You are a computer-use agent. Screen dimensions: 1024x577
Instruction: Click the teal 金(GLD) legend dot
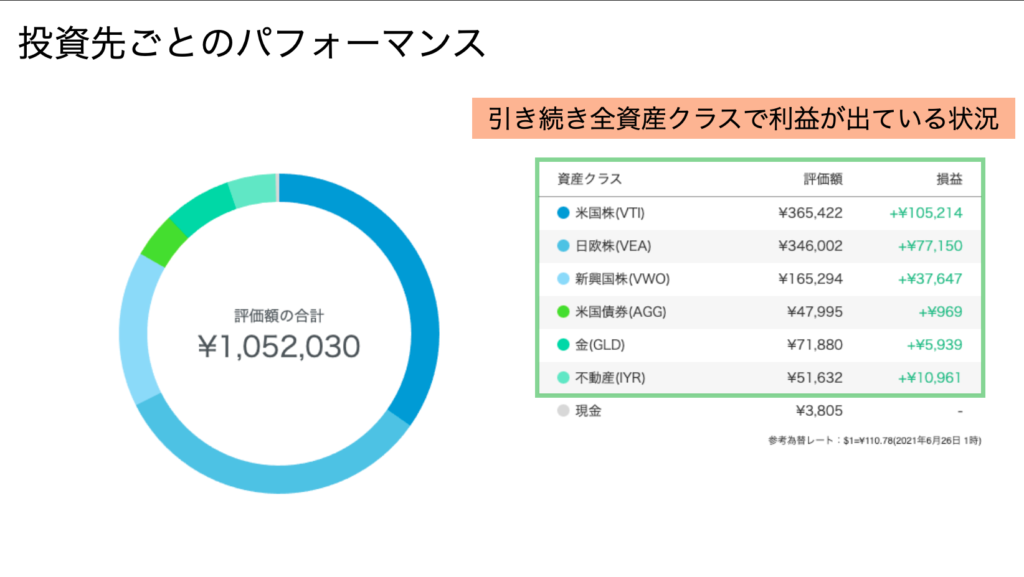click(561, 344)
